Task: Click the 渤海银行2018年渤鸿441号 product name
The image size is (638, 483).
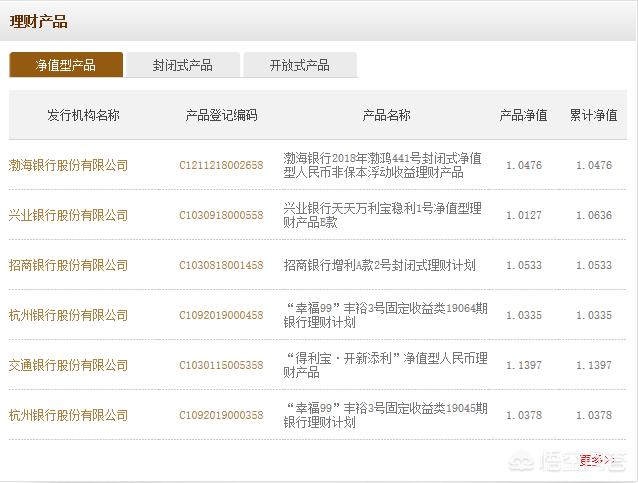Action: click(x=382, y=165)
